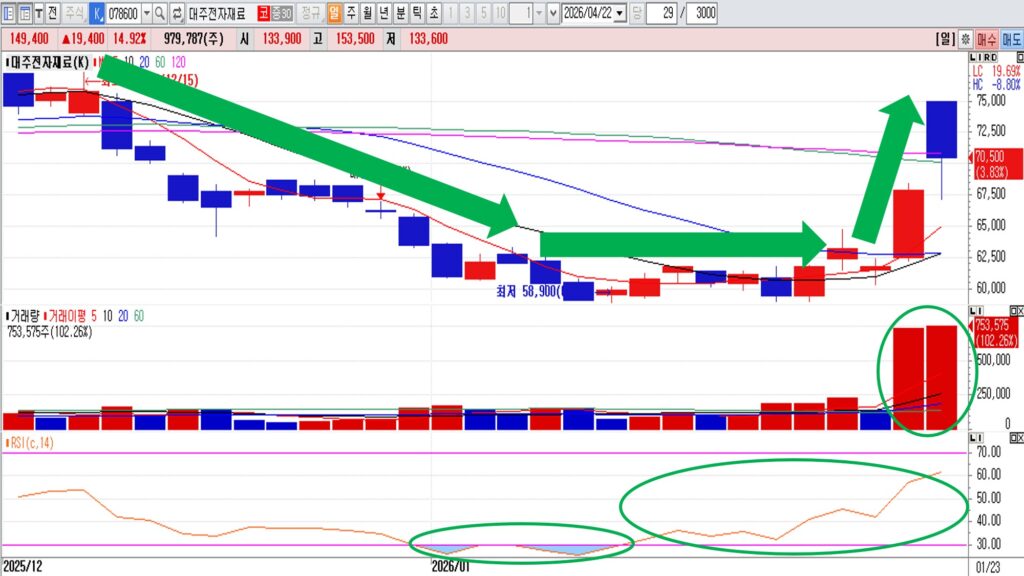Select the daily 일 period toggle
Screen dimensions: 1024x576
coord(334,14)
